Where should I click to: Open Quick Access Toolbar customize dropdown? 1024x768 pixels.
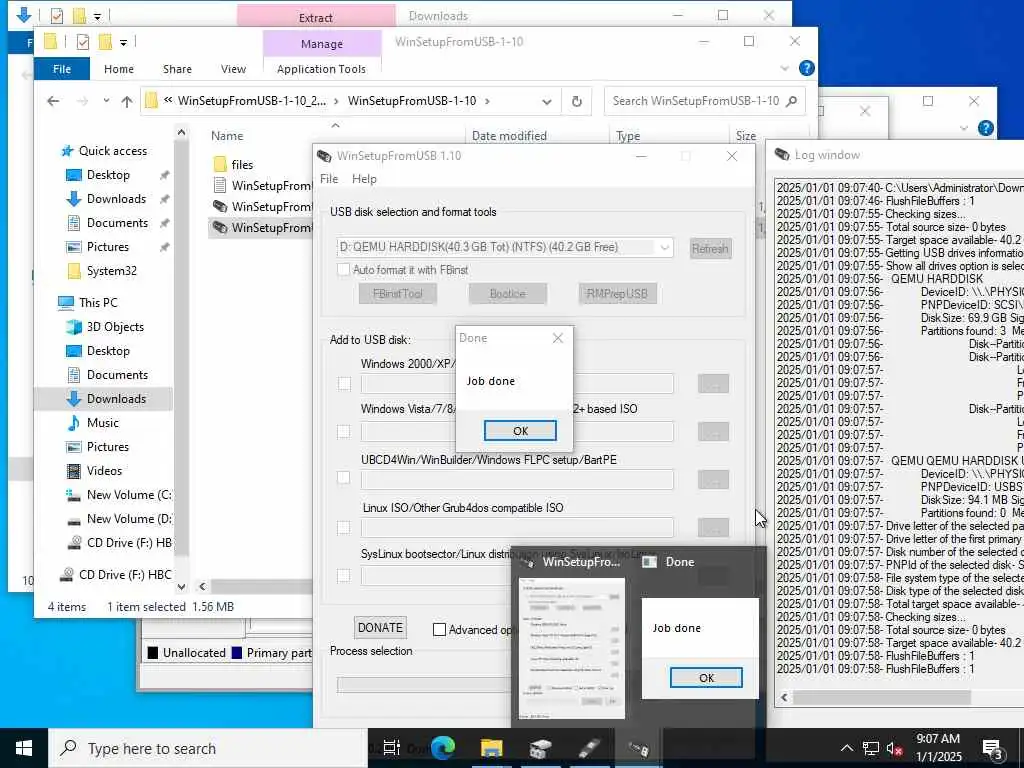[123, 43]
